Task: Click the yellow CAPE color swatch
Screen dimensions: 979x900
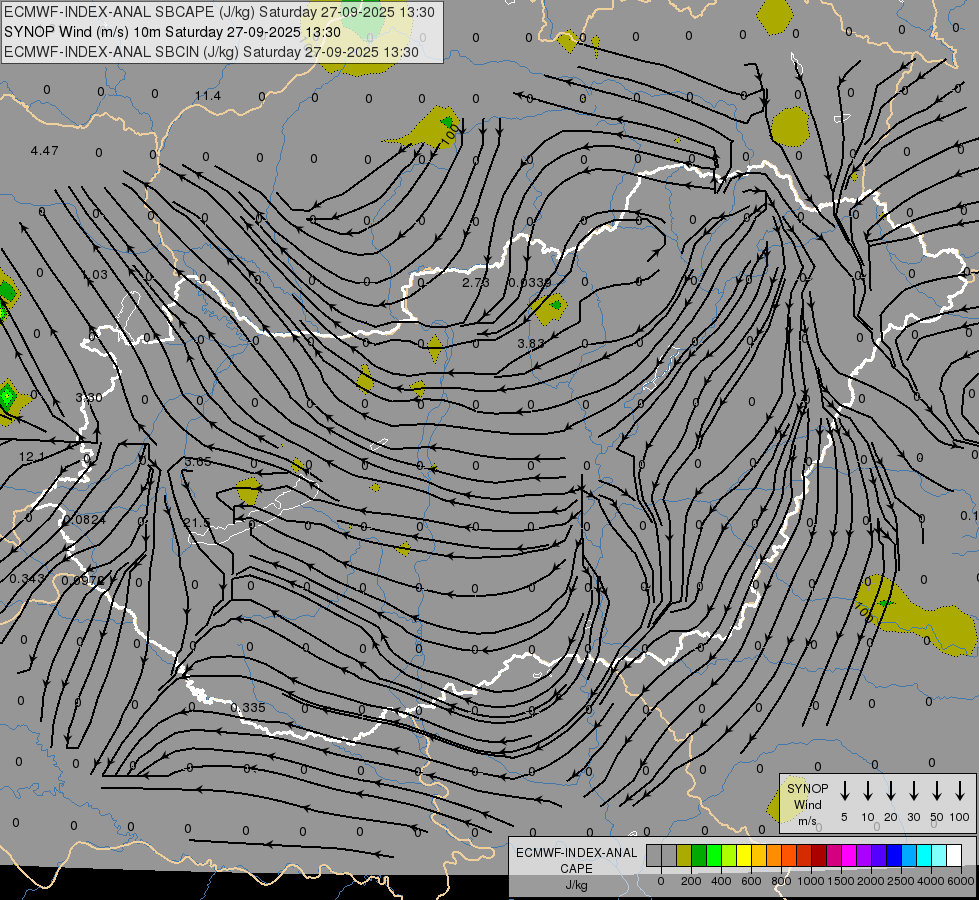Action: pyautogui.click(x=744, y=855)
